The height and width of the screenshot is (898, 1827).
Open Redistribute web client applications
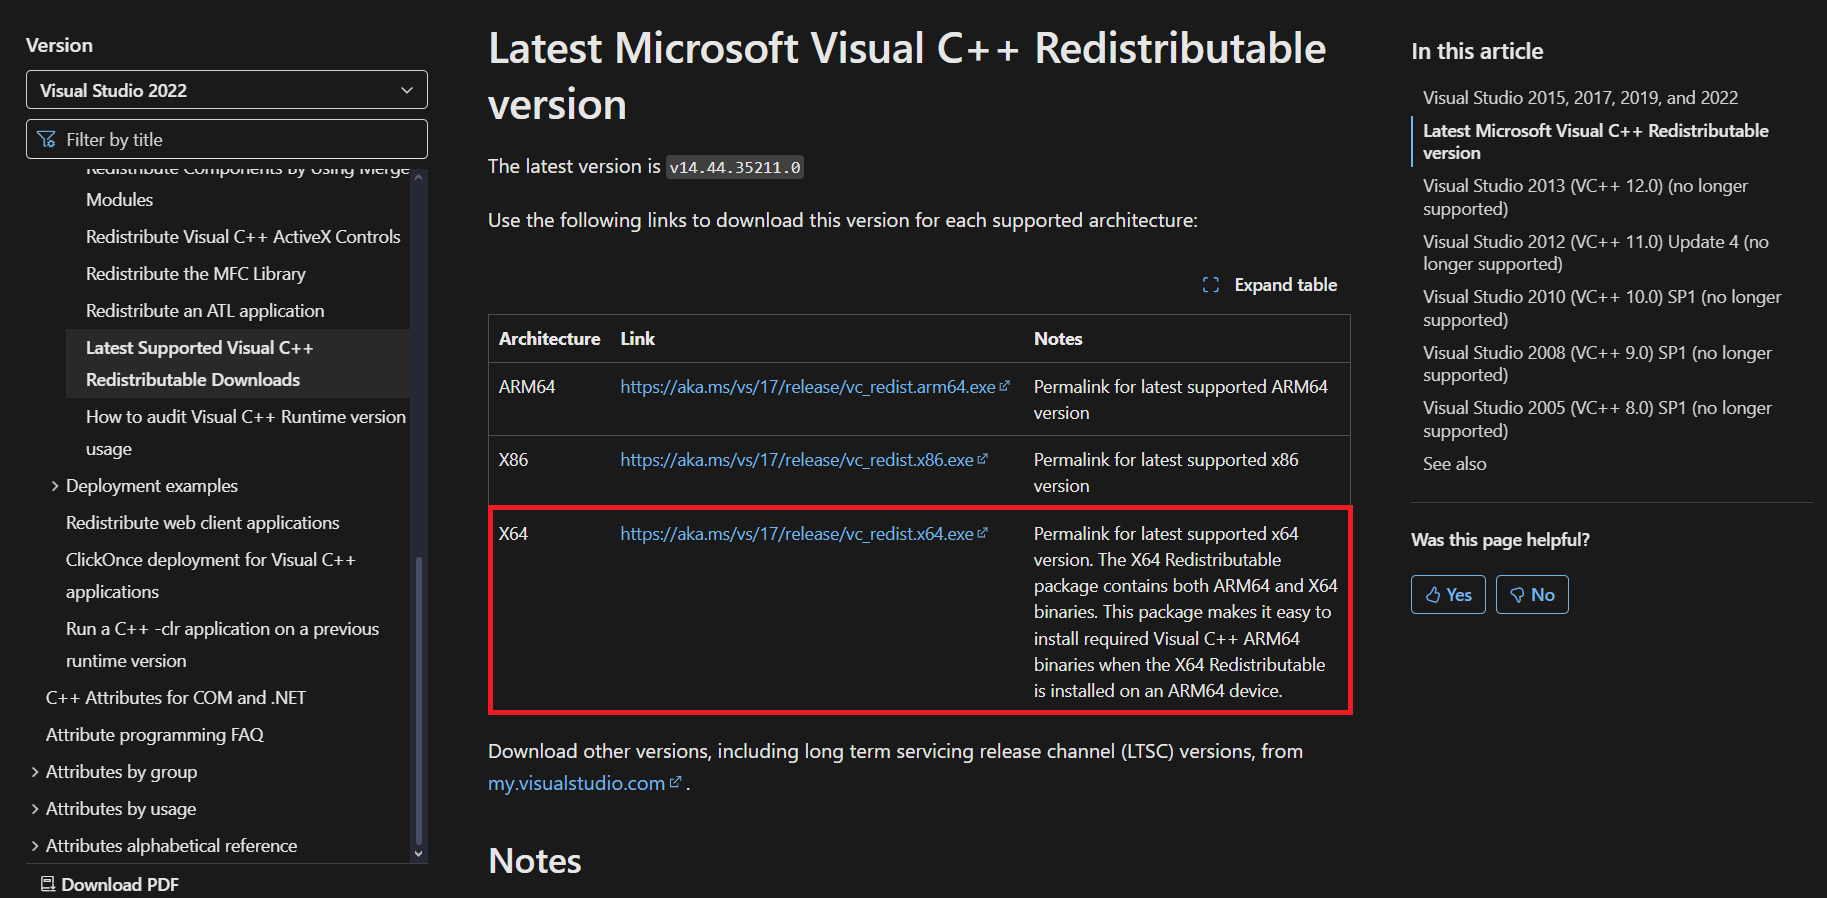pyautogui.click(x=203, y=523)
